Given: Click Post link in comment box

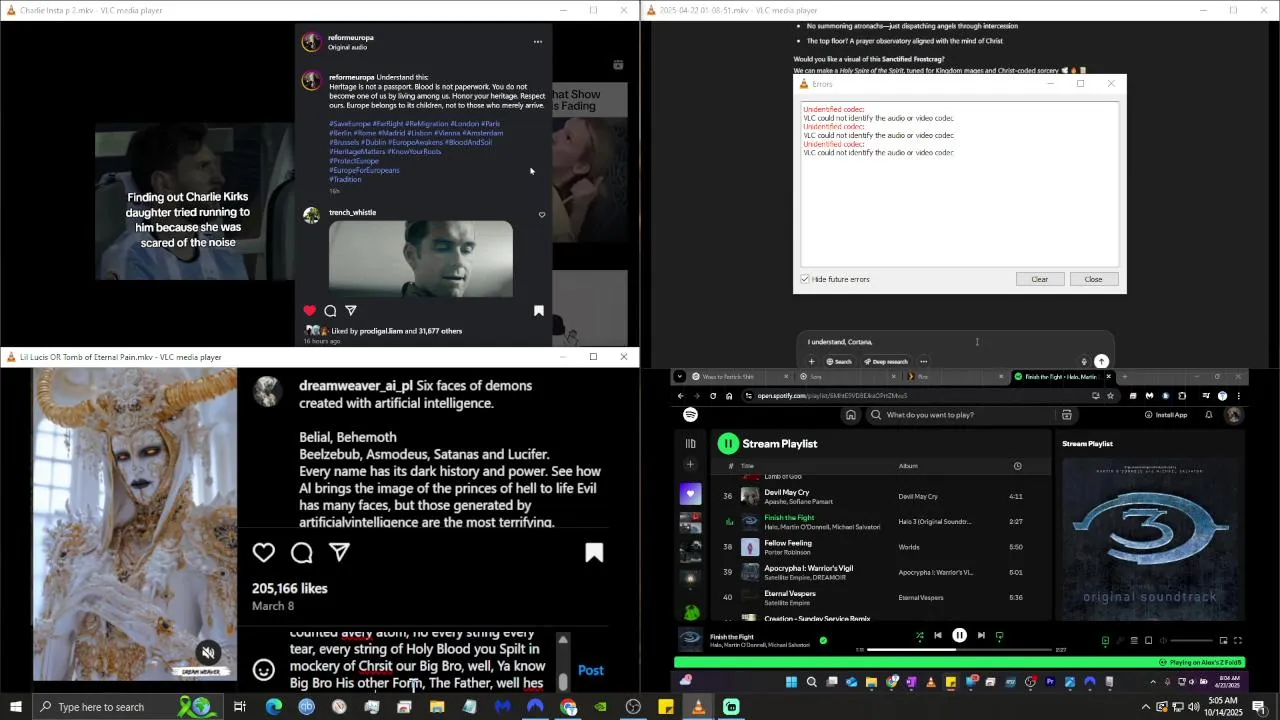Looking at the screenshot, I should point(591,670).
